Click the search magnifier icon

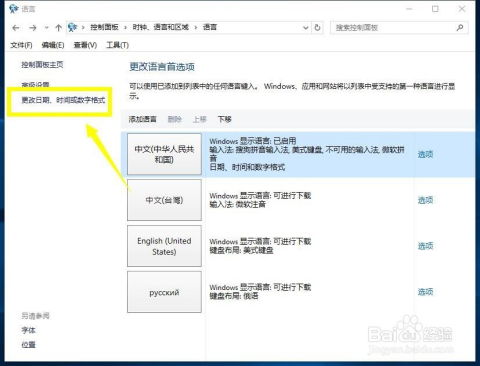tap(460, 28)
